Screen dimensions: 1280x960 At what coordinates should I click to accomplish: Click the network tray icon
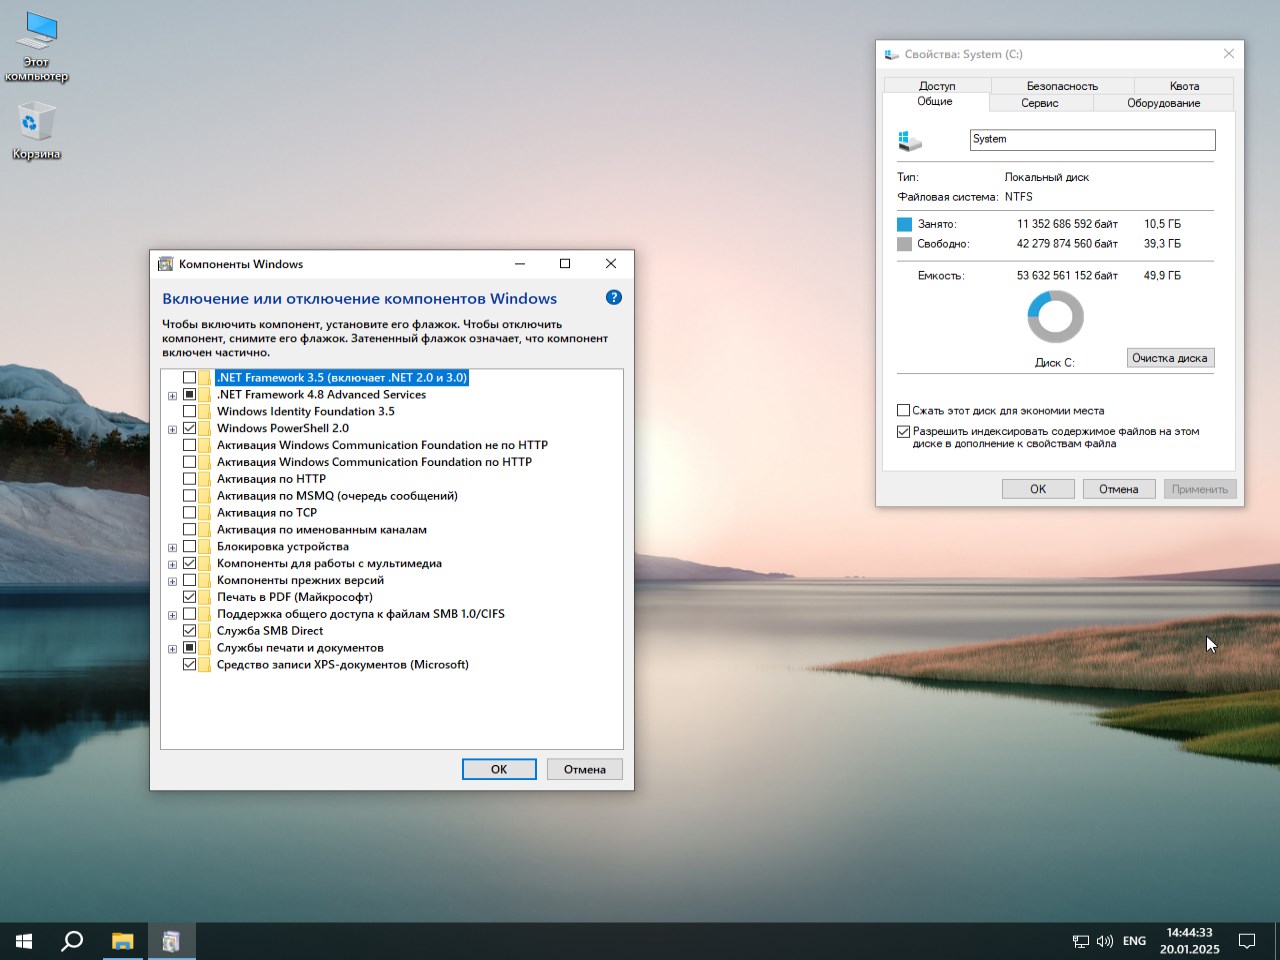pos(1081,941)
